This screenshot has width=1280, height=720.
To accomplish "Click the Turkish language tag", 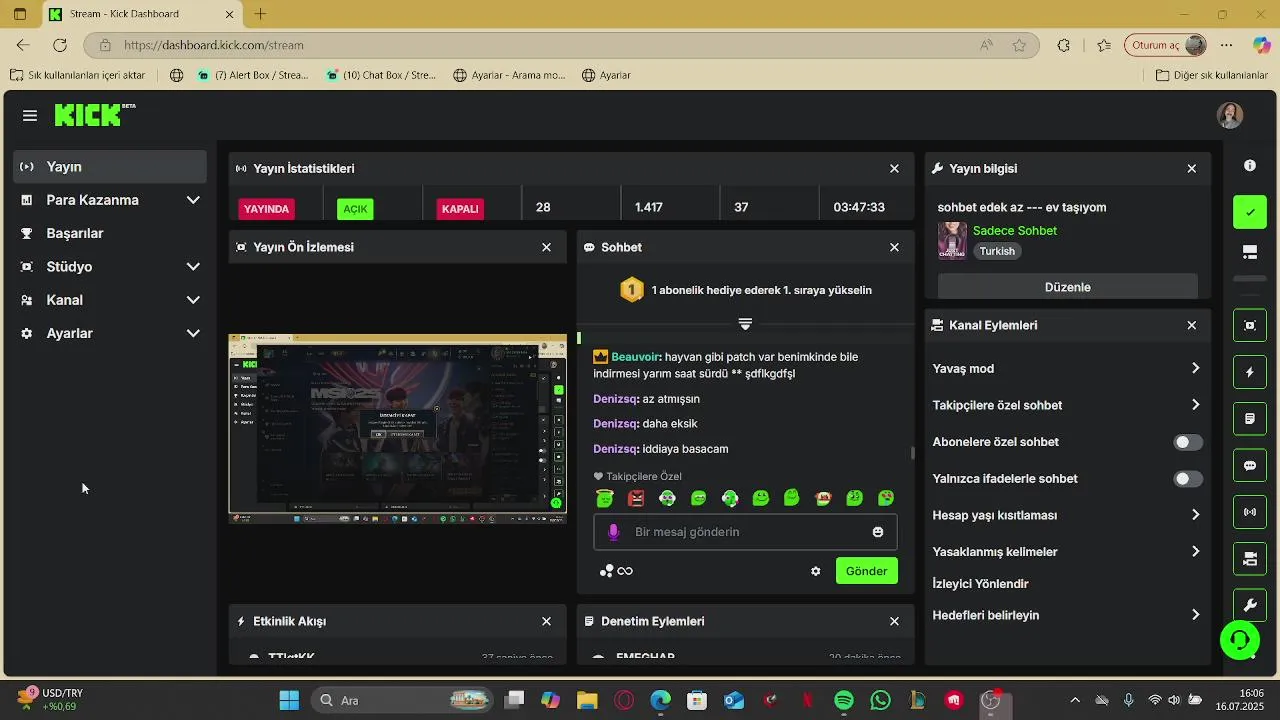I will [x=997, y=252].
